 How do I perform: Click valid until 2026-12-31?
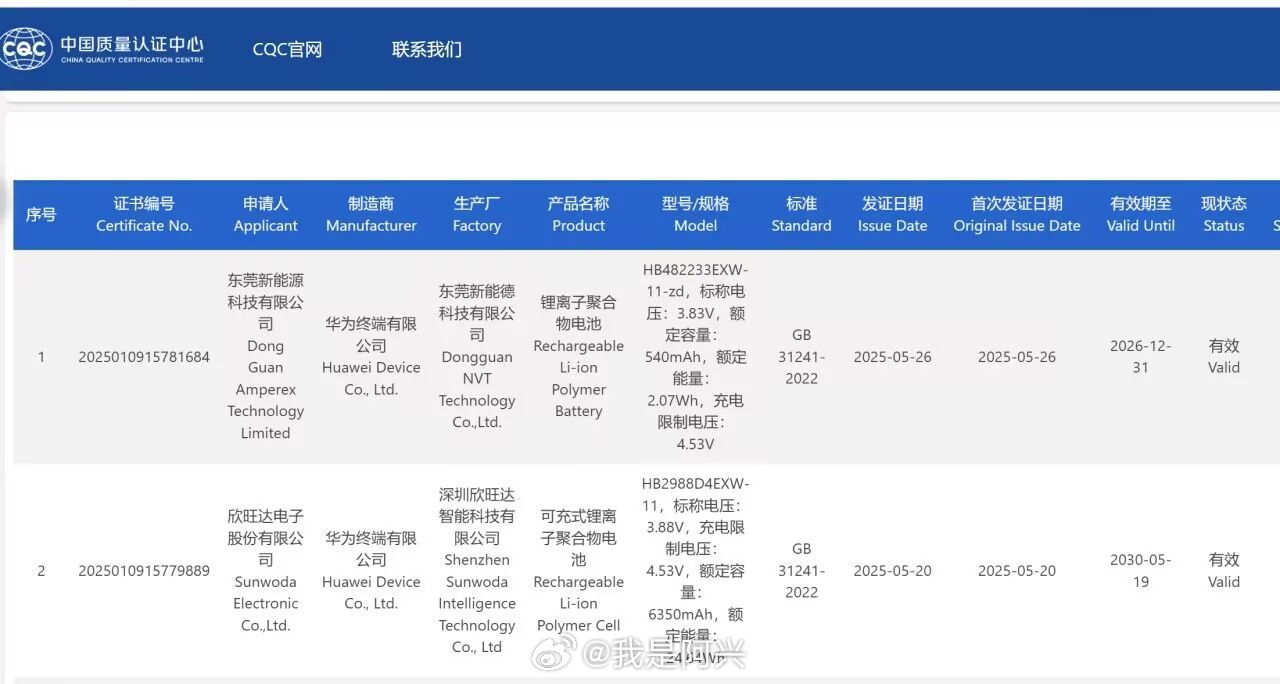[x=1140, y=357]
